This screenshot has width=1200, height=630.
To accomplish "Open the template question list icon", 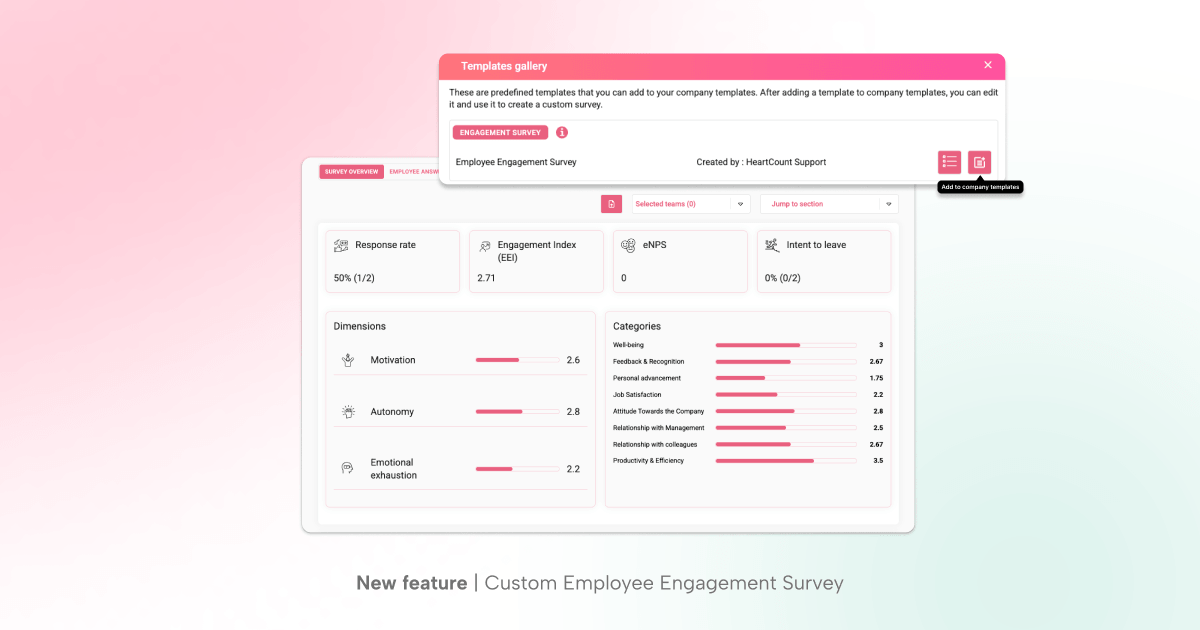I will [949, 161].
